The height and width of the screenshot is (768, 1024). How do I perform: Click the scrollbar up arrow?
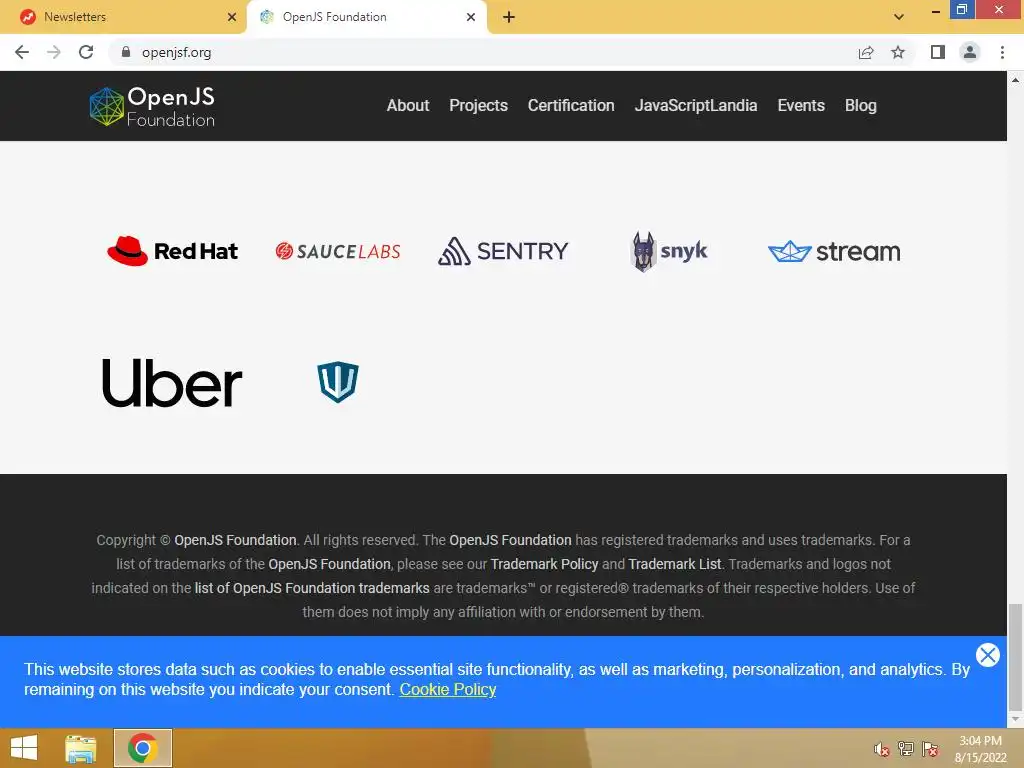click(1015, 80)
